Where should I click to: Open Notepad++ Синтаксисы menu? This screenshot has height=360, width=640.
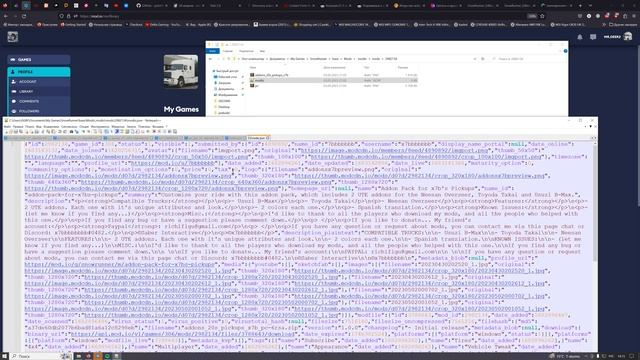(x=69, y=127)
